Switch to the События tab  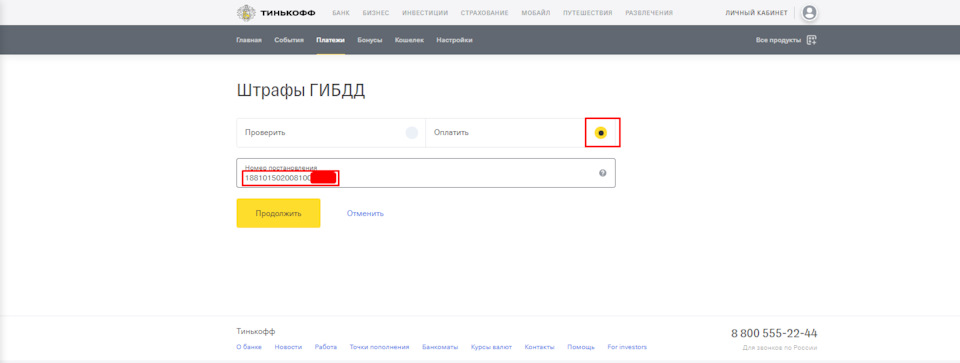(x=289, y=40)
